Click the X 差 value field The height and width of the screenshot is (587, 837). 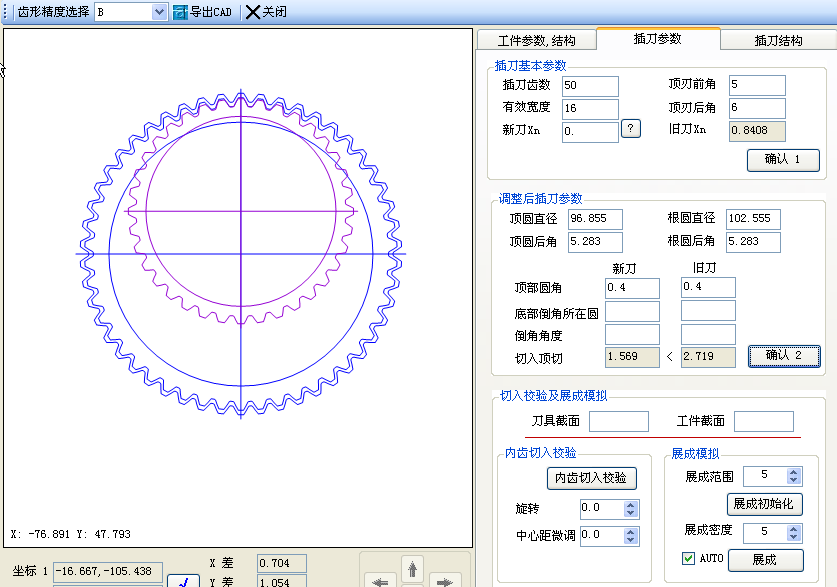click(x=282, y=564)
